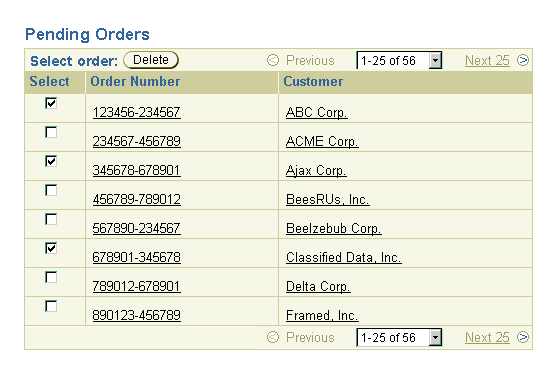The height and width of the screenshot is (380, 560).
Task: Uncheck the Classified Data, Inc. checkbox
Action: tap(51, 248)
